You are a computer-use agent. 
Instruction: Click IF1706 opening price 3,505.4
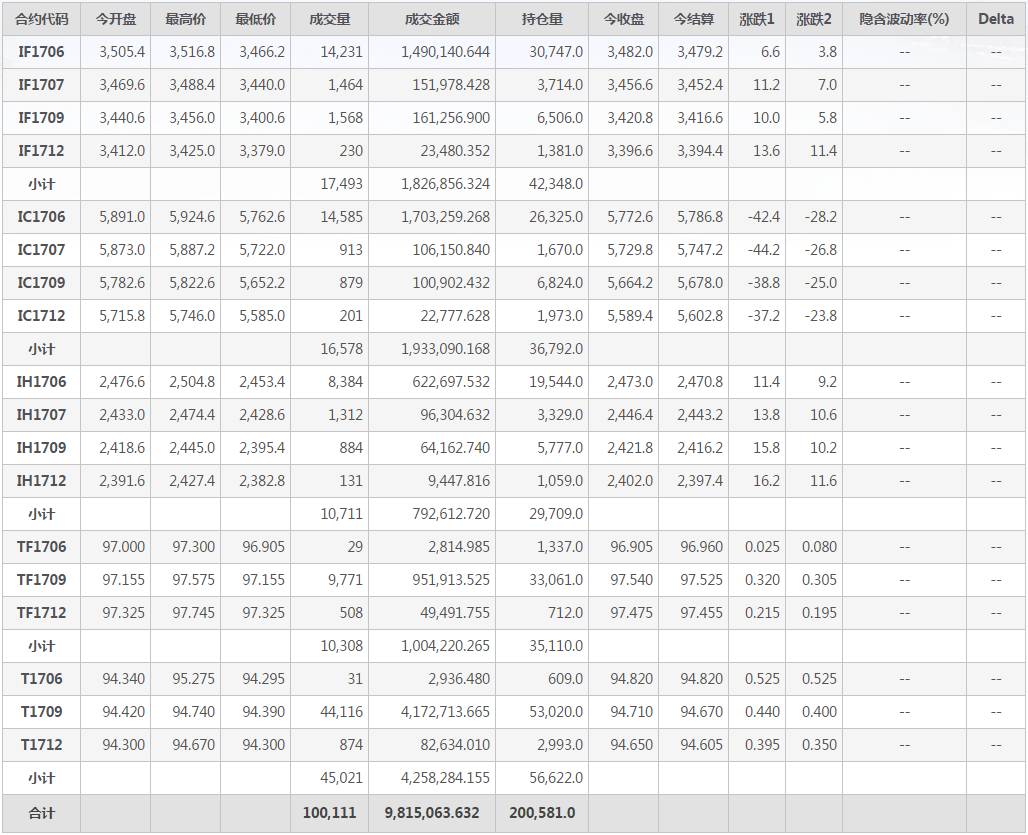122,52
